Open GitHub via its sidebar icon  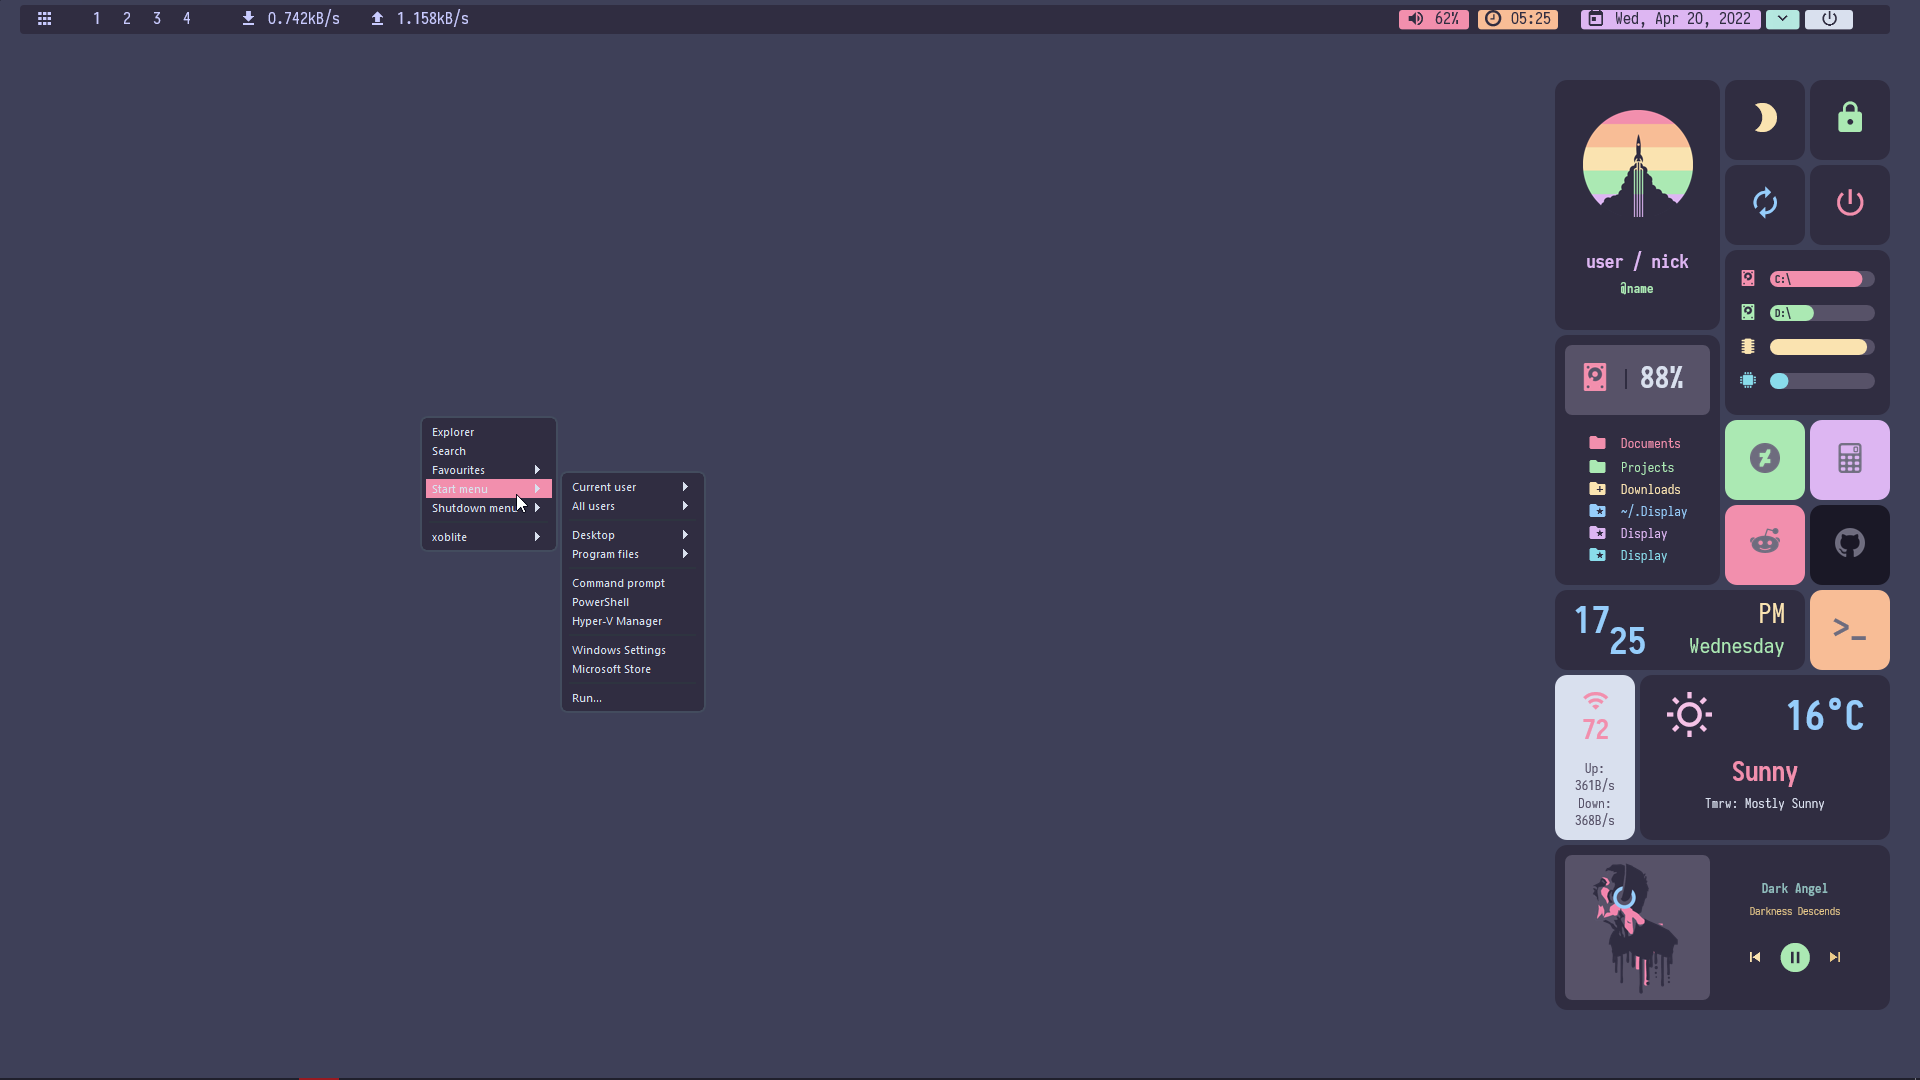point(1849,544)
